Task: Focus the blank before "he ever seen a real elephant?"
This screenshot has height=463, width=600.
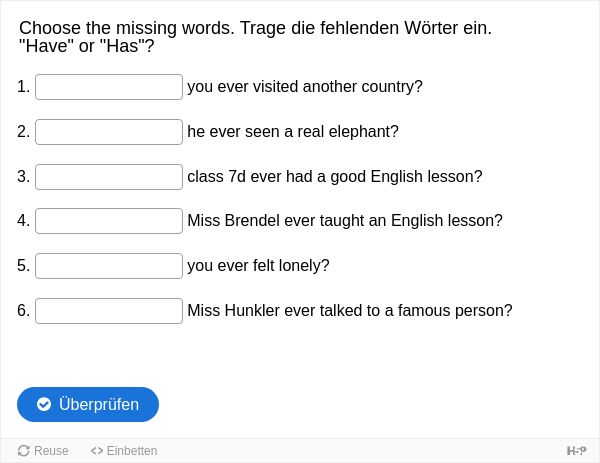Action: click(x=109, y=132)
